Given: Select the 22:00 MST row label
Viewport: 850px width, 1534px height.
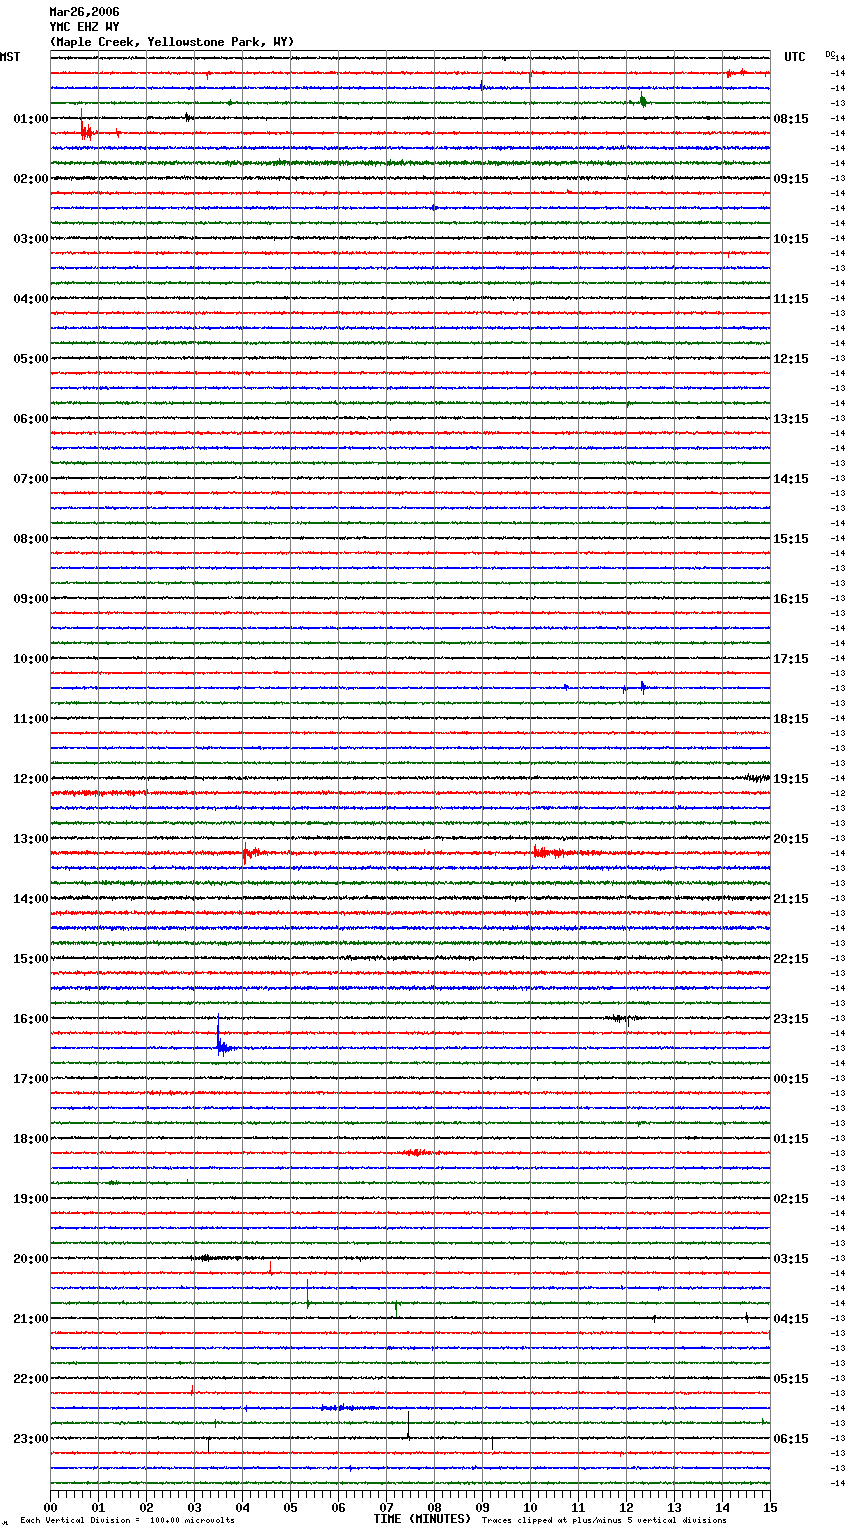Looking at the screenshot, I should point(30,1379).
